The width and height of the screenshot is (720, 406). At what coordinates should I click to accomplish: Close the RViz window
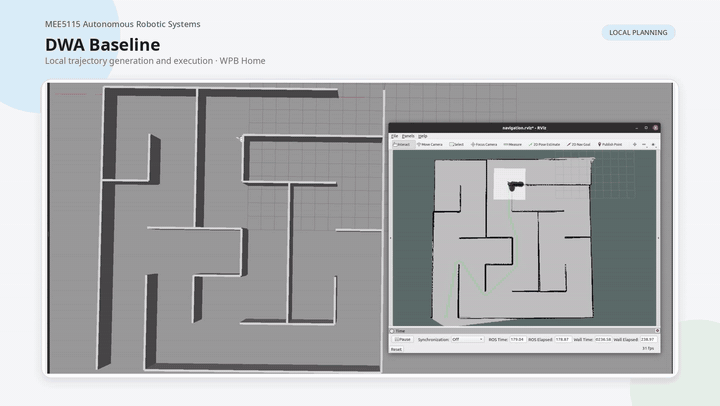tap(656, 128)
